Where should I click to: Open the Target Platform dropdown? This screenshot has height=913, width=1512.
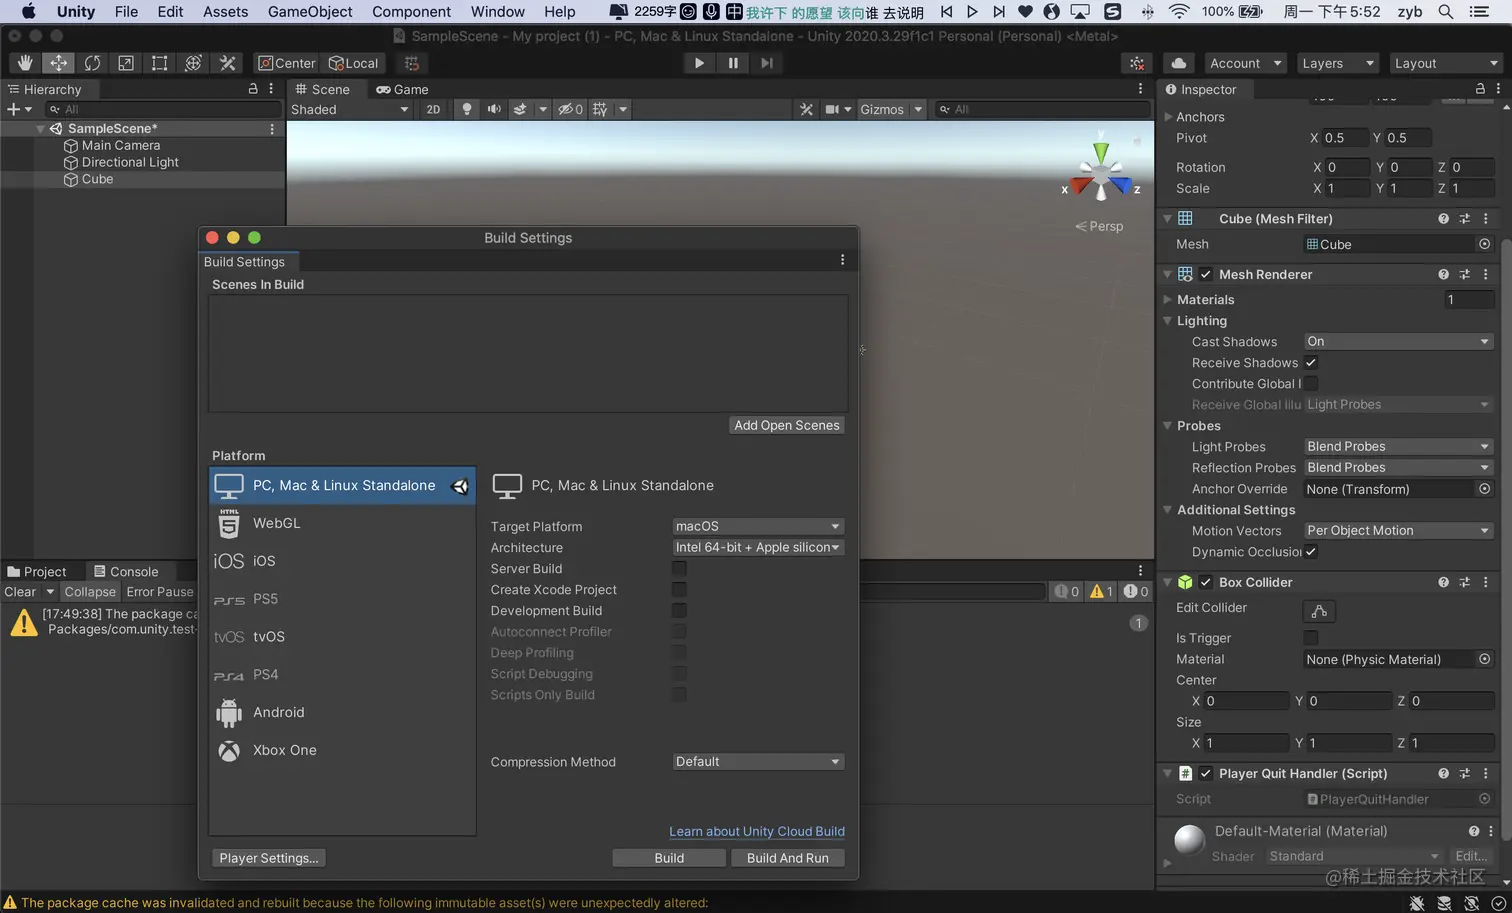pyautogui.click(x=758, y=526)
